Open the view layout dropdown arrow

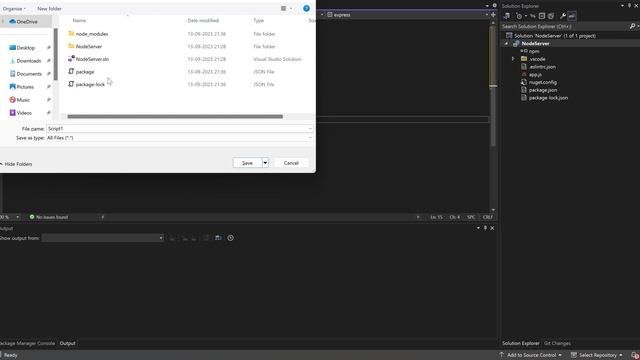tap(291, 9)
